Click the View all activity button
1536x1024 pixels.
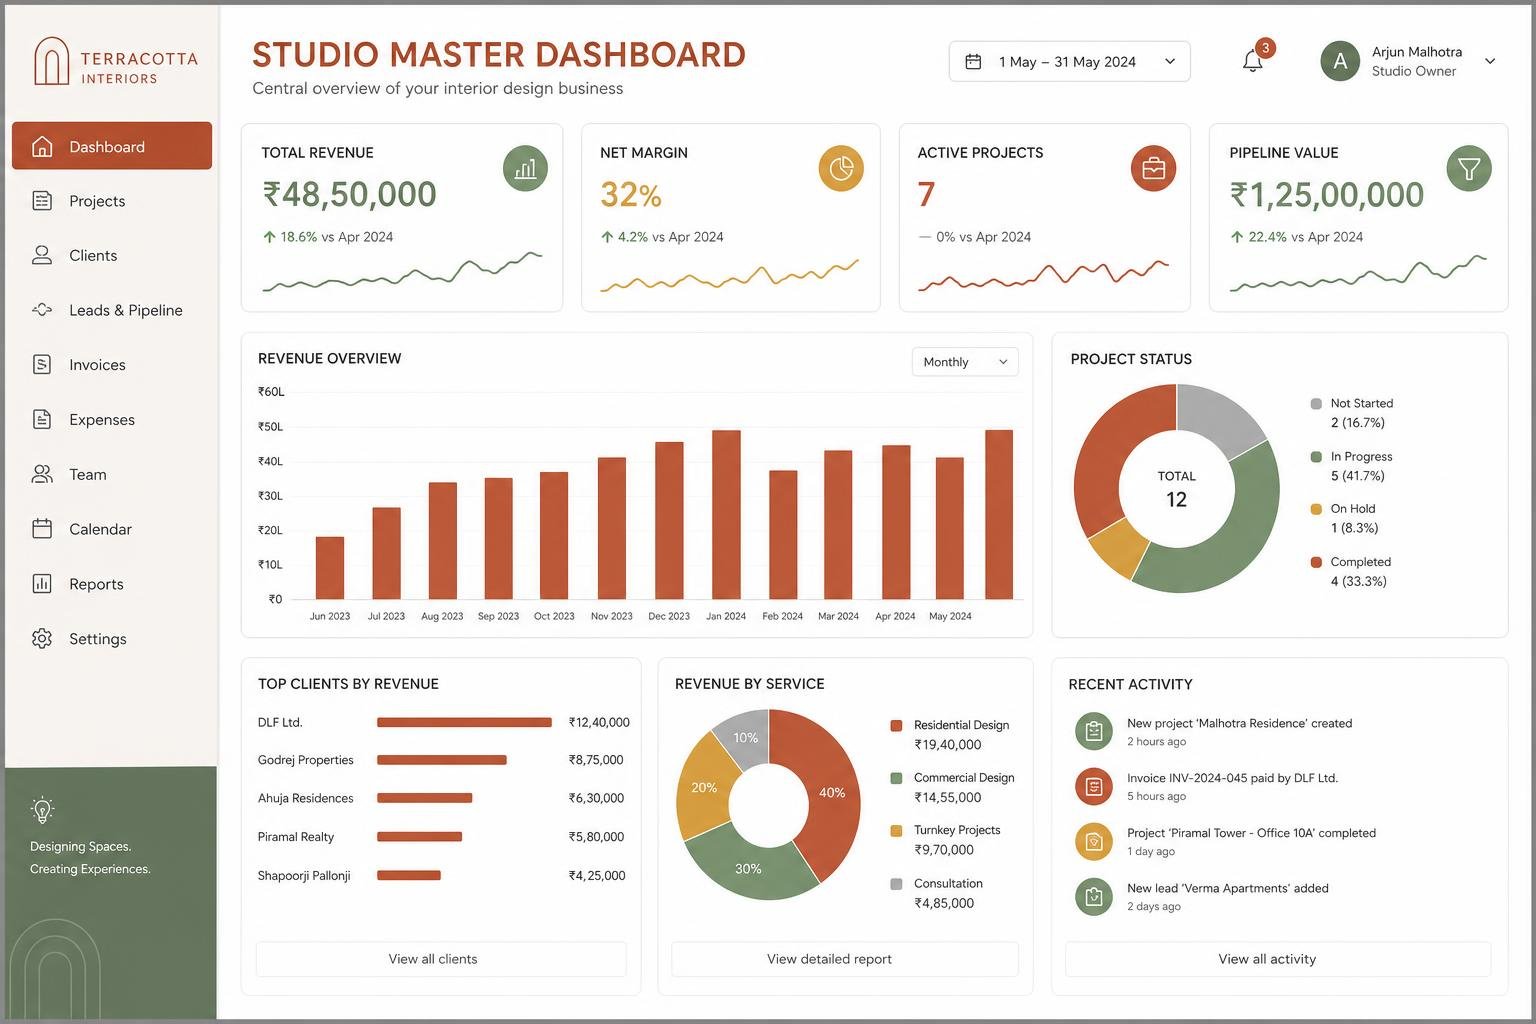point(1278,959)
